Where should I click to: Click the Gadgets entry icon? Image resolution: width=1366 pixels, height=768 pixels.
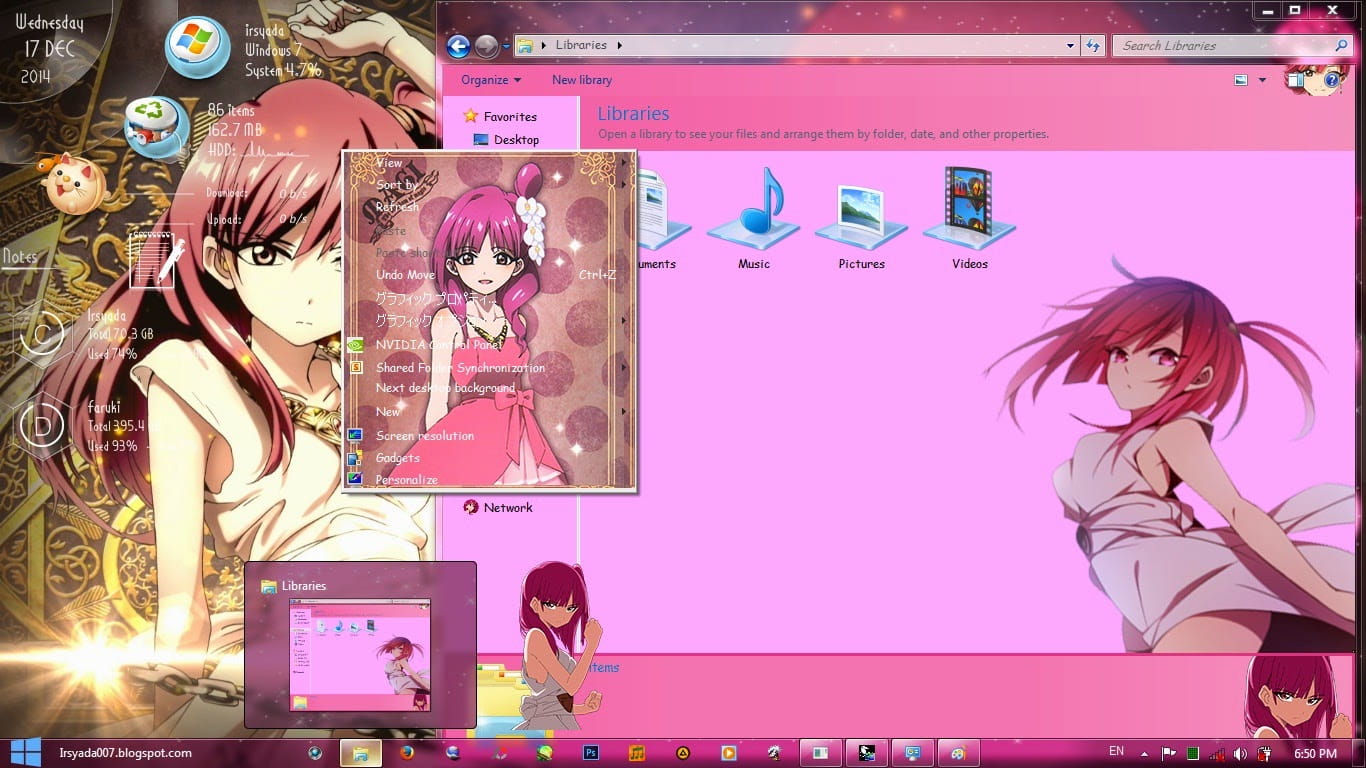coord(355,457)
